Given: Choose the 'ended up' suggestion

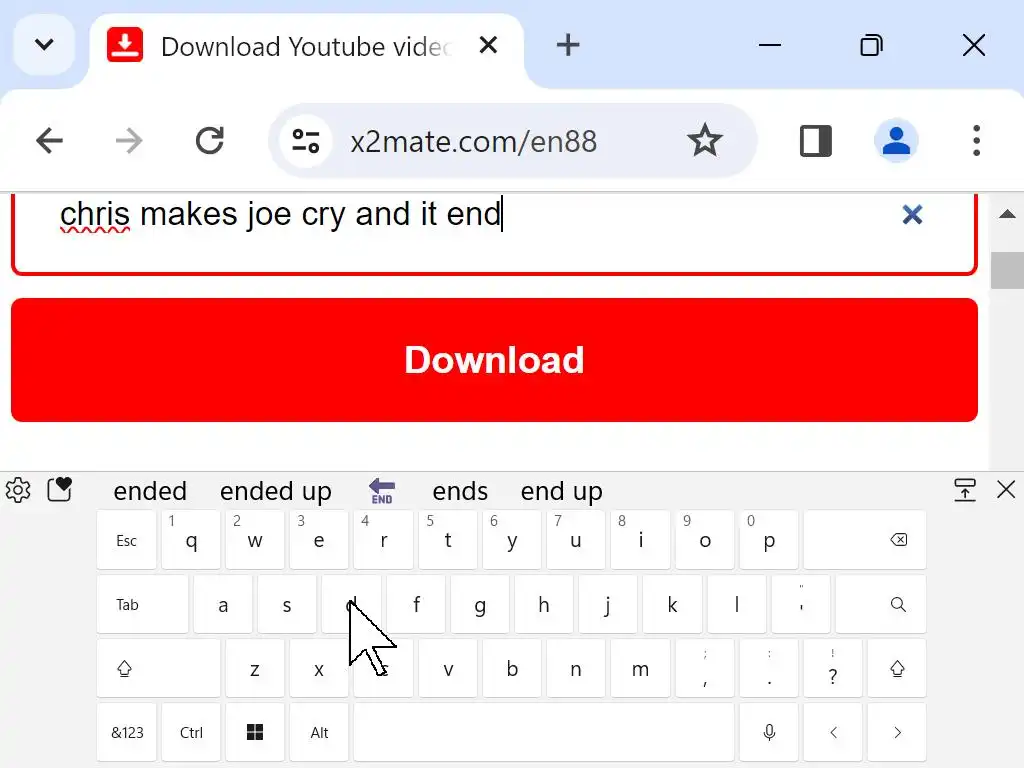Looking at the screenshot, I should pyautogui.click(x=276, y=491).
